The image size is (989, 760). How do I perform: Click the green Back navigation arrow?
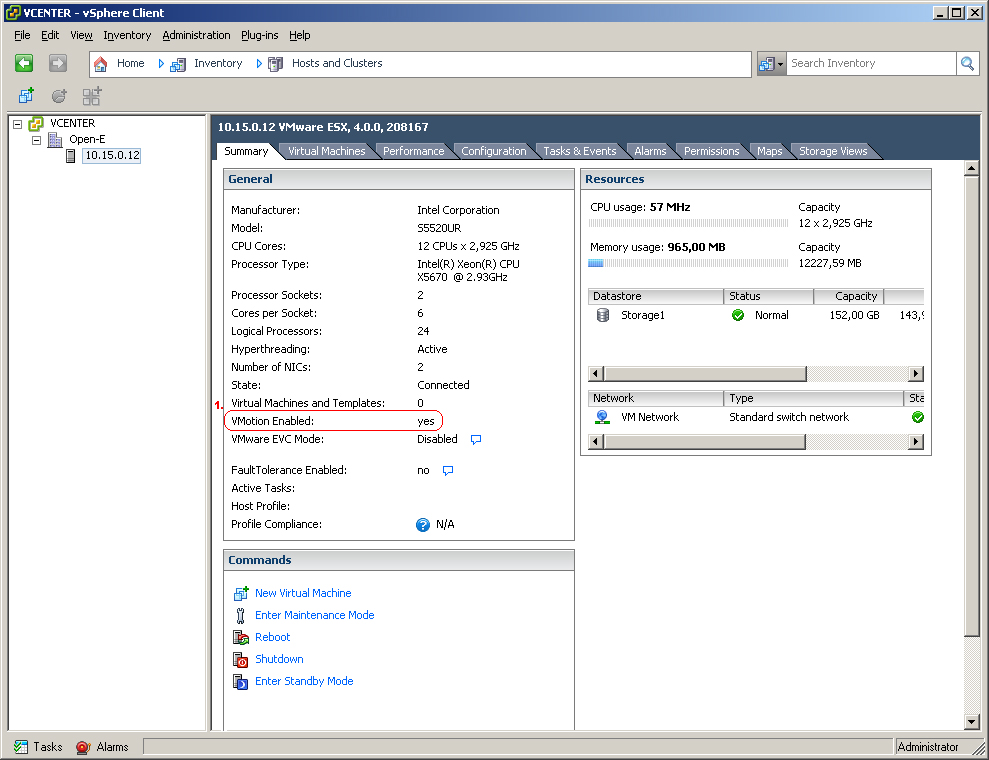click(x=24, y=63)
